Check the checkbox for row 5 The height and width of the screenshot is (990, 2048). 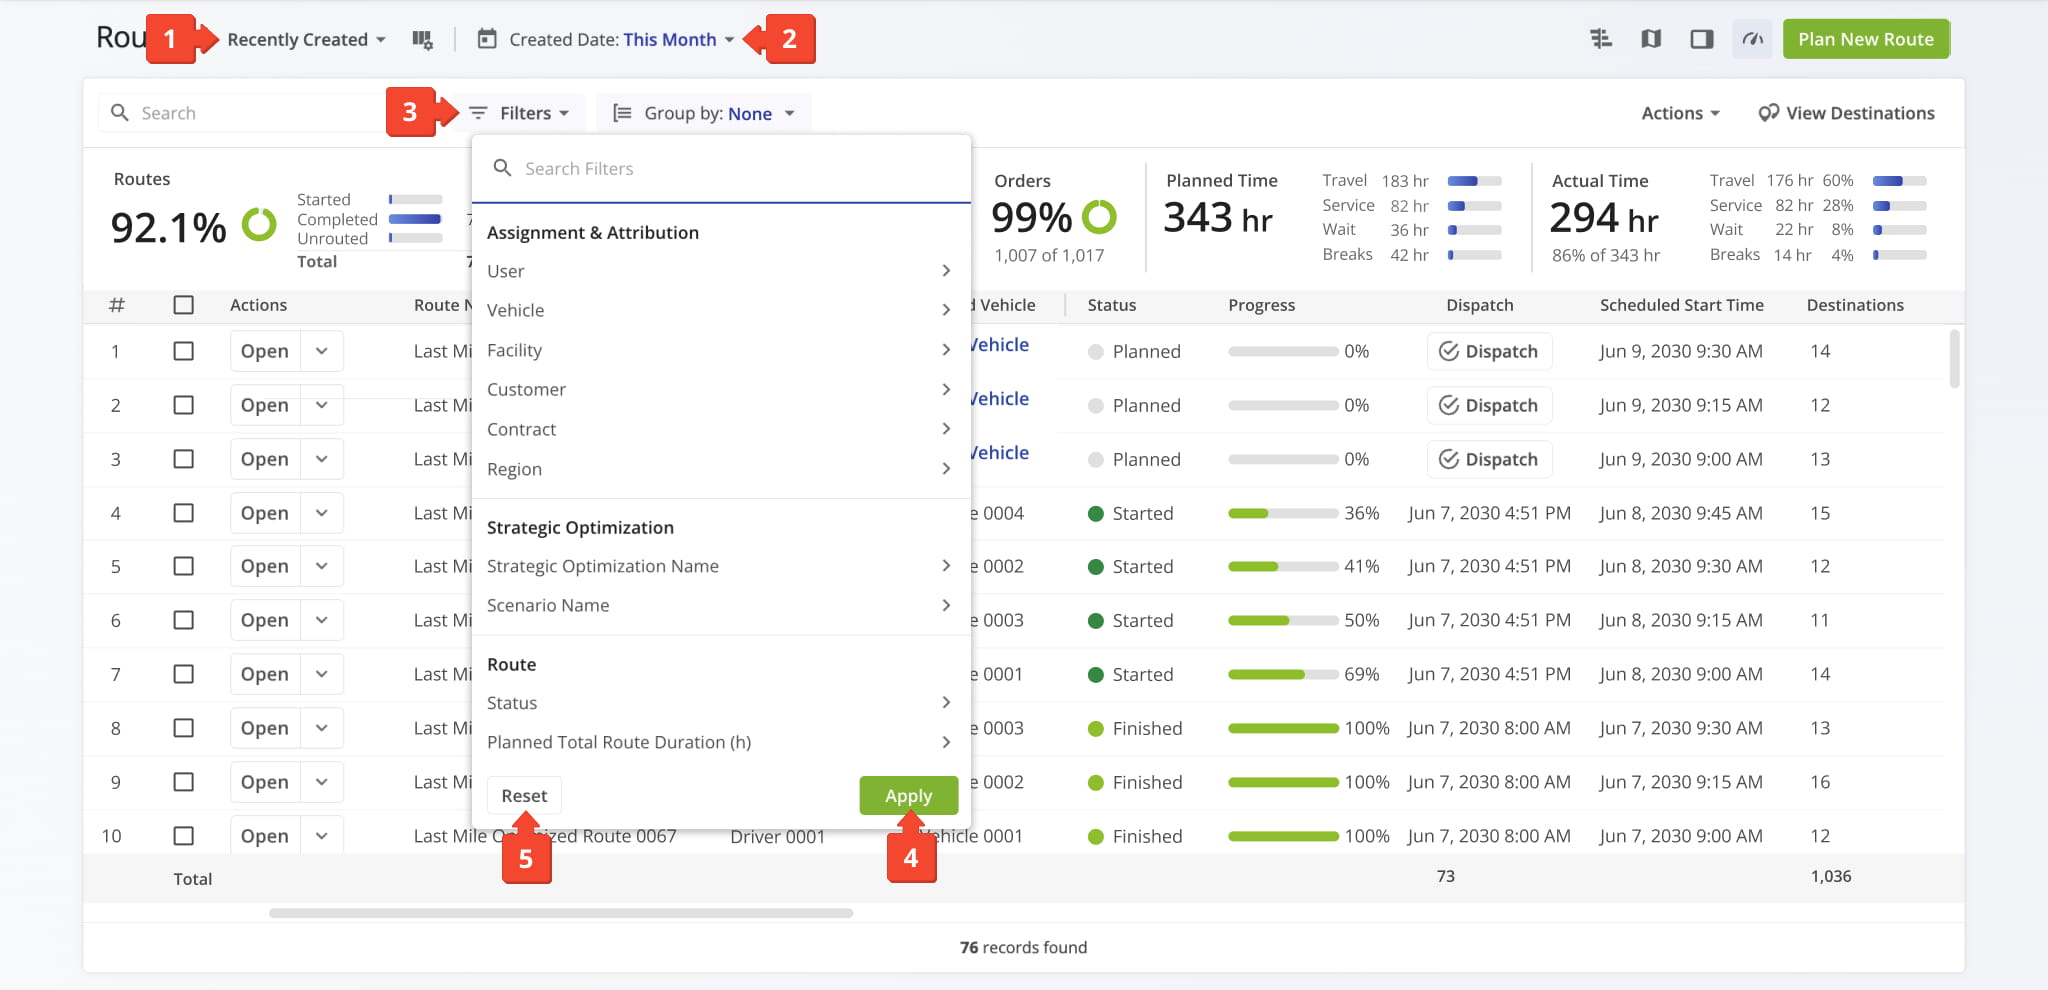click(x=184, y=566)
